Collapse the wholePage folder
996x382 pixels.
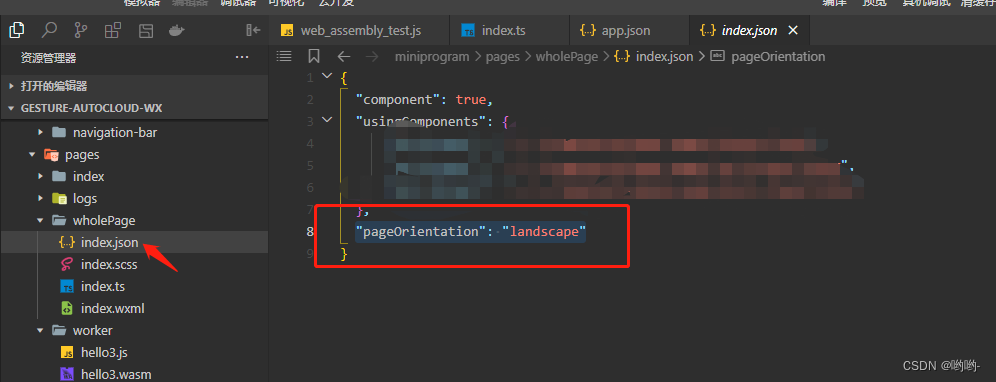click(x=134, y=221)
